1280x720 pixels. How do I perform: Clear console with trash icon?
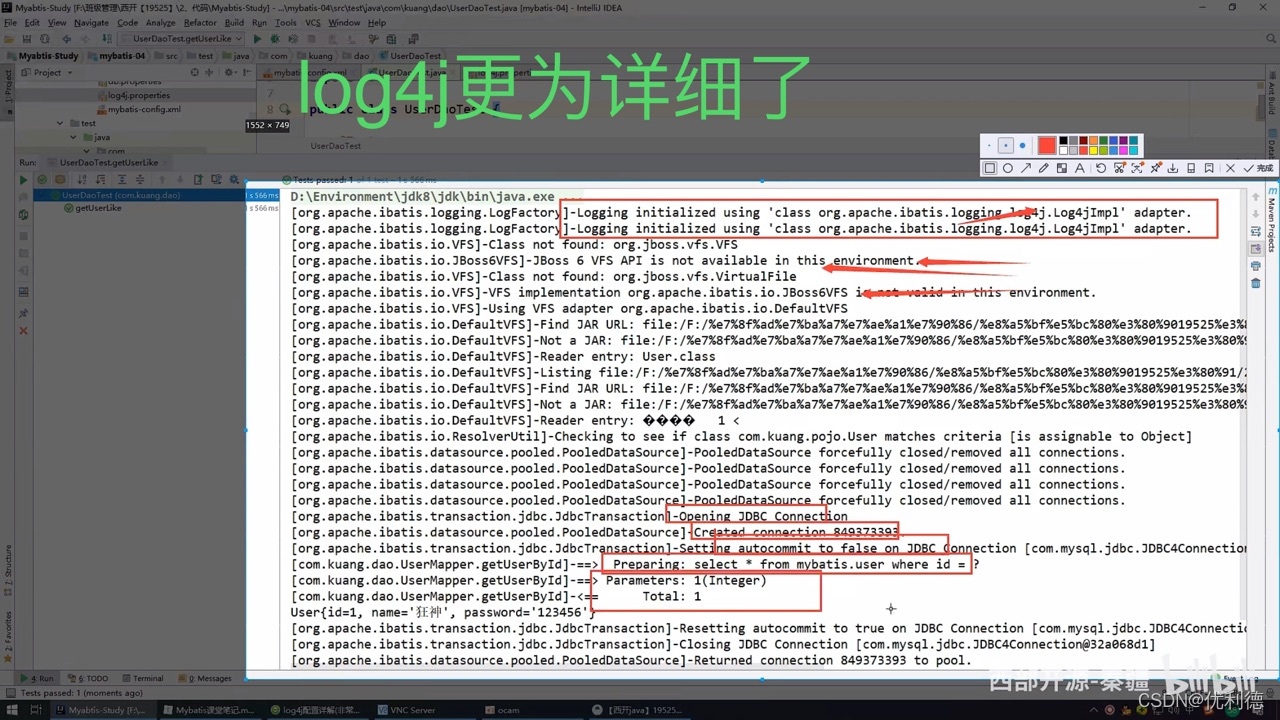click(1255, 283)
